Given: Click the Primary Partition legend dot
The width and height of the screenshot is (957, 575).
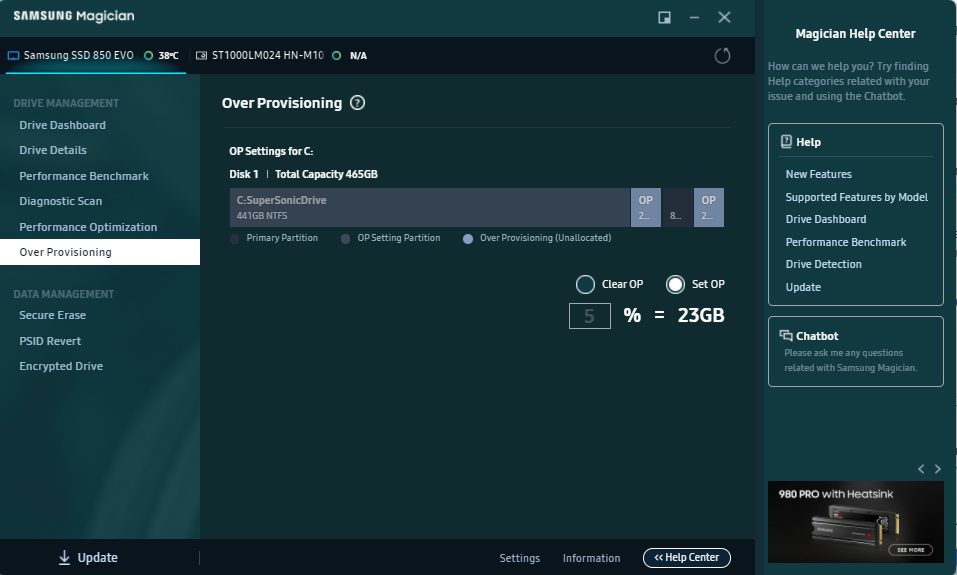Looking at the screenshot, I should pyautogui.click(x=234, y=239).
